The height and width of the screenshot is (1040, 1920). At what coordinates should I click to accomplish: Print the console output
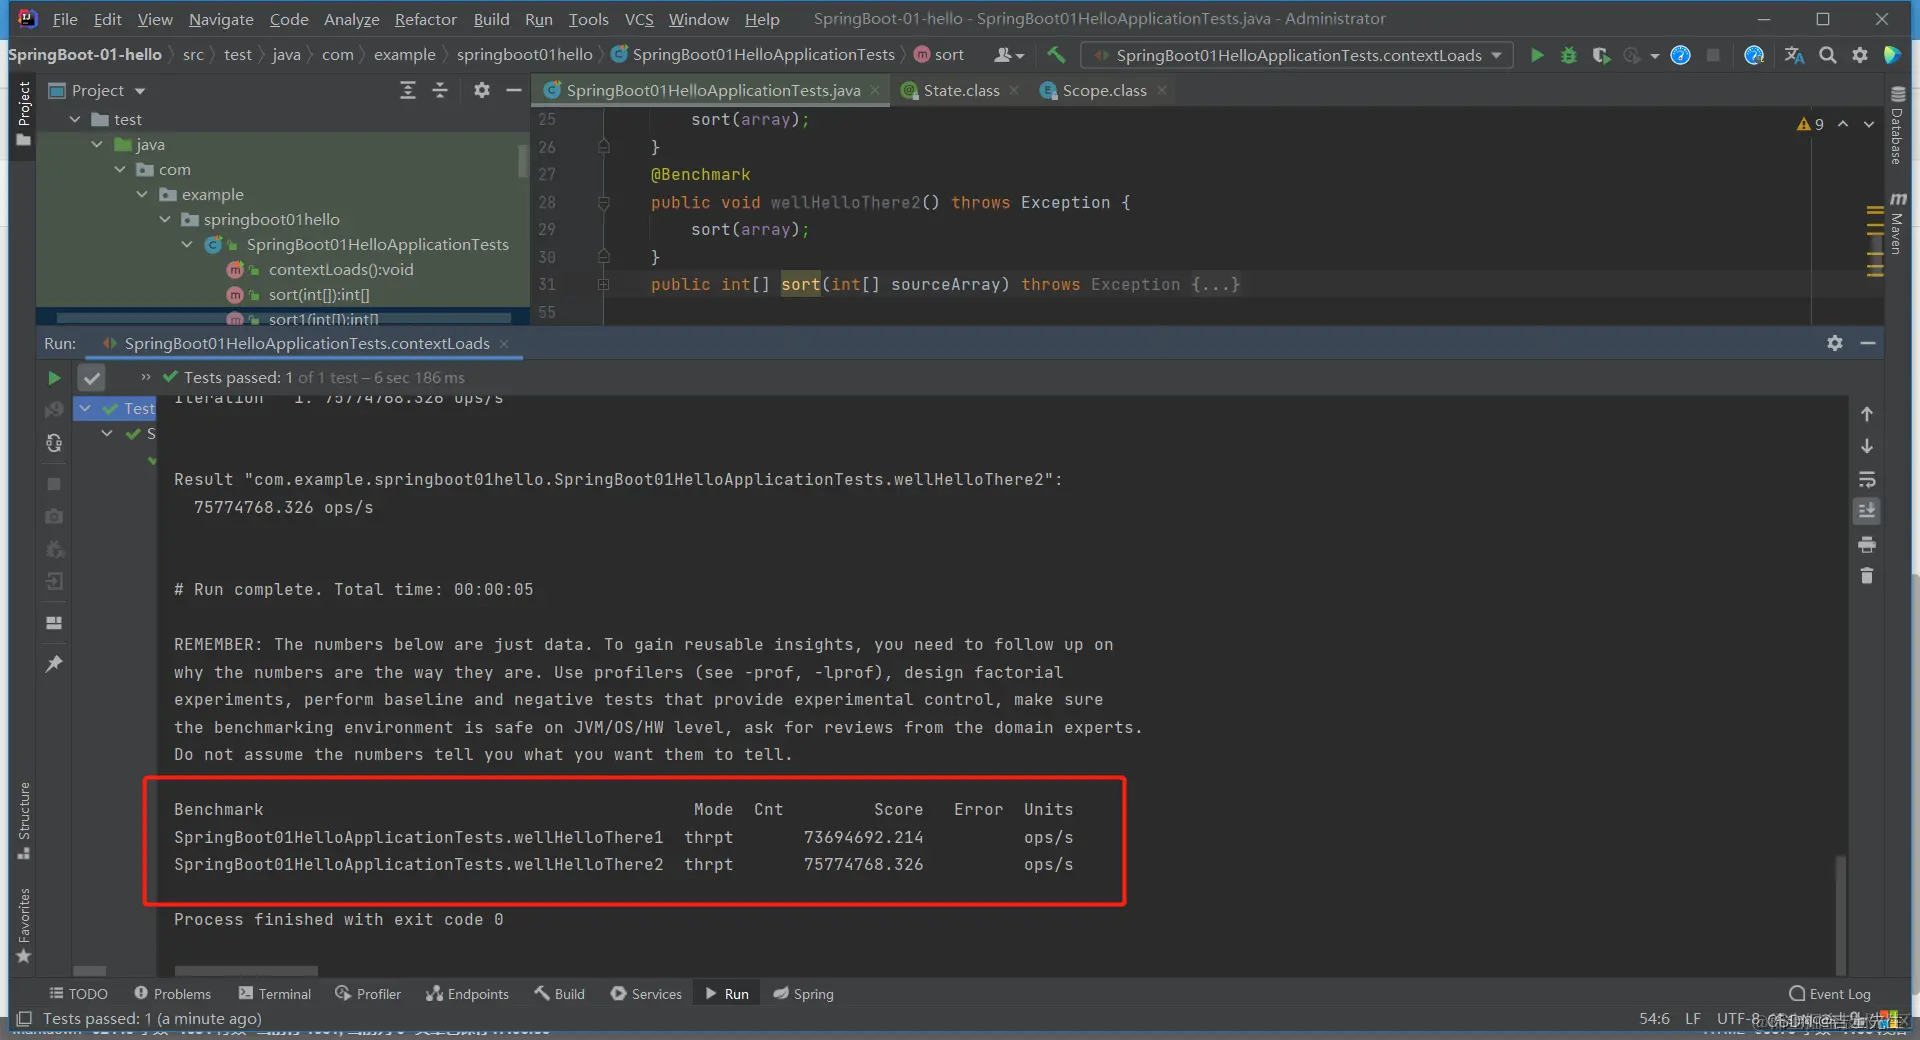tap(1867, 545)
